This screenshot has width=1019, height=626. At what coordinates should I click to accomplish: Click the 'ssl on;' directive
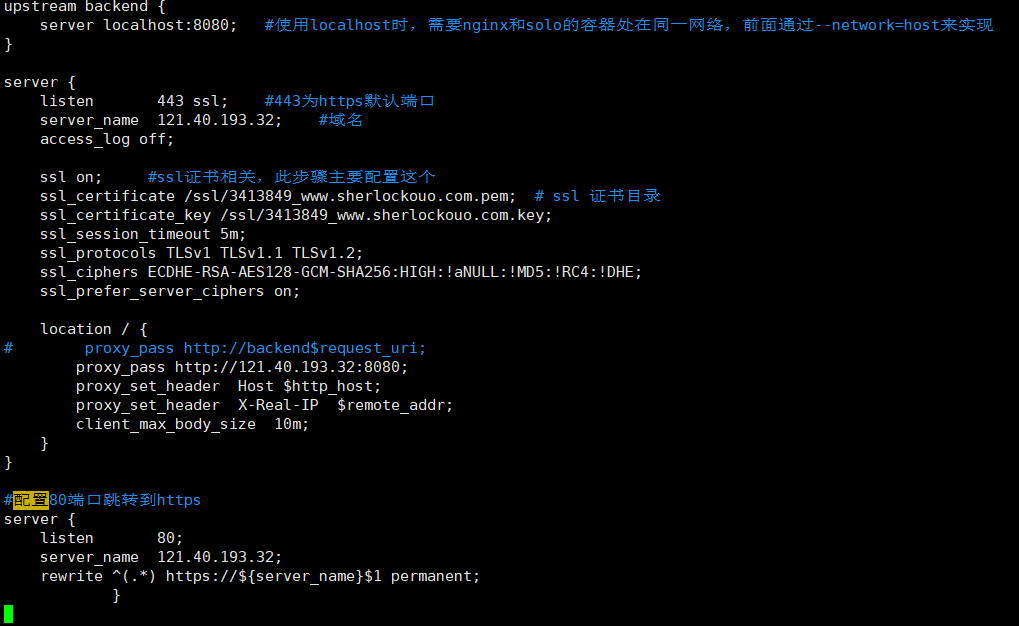[72, 177]
